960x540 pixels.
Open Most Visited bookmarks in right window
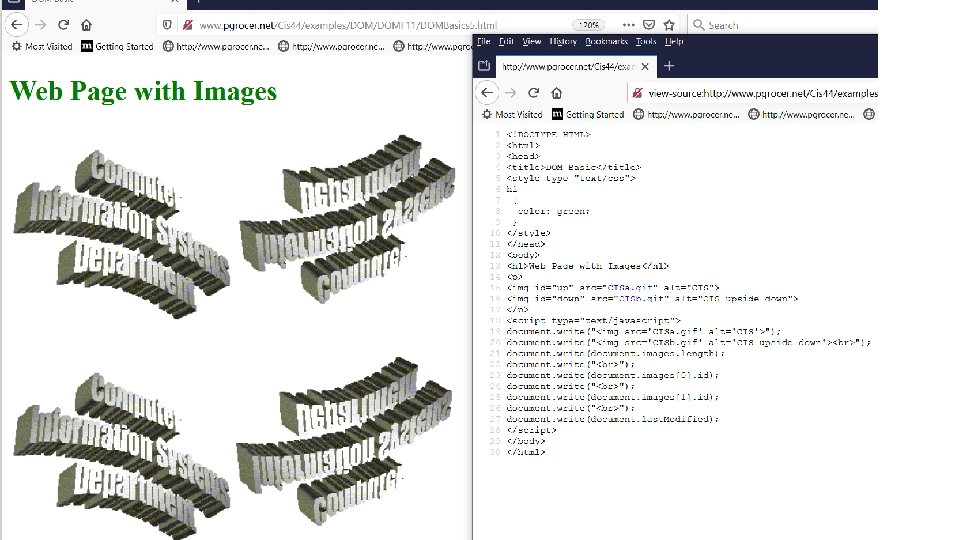[512, 114]
